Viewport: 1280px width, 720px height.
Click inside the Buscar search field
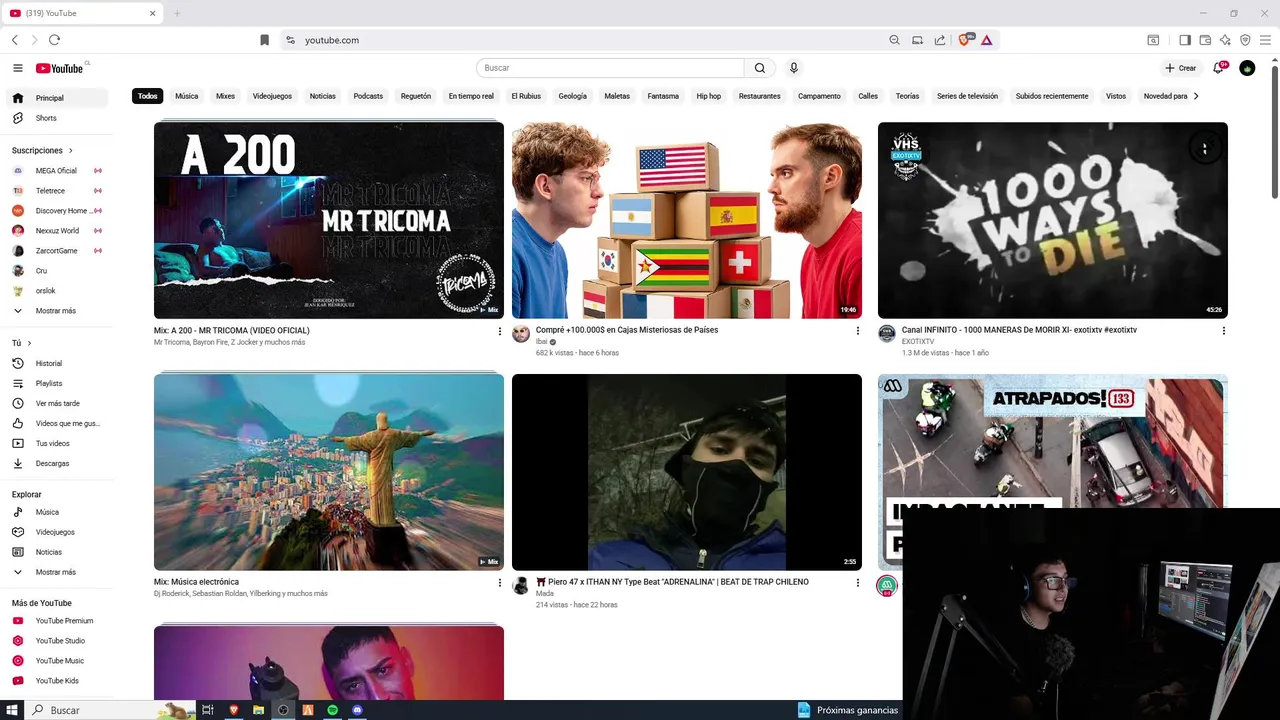(610, 68)
